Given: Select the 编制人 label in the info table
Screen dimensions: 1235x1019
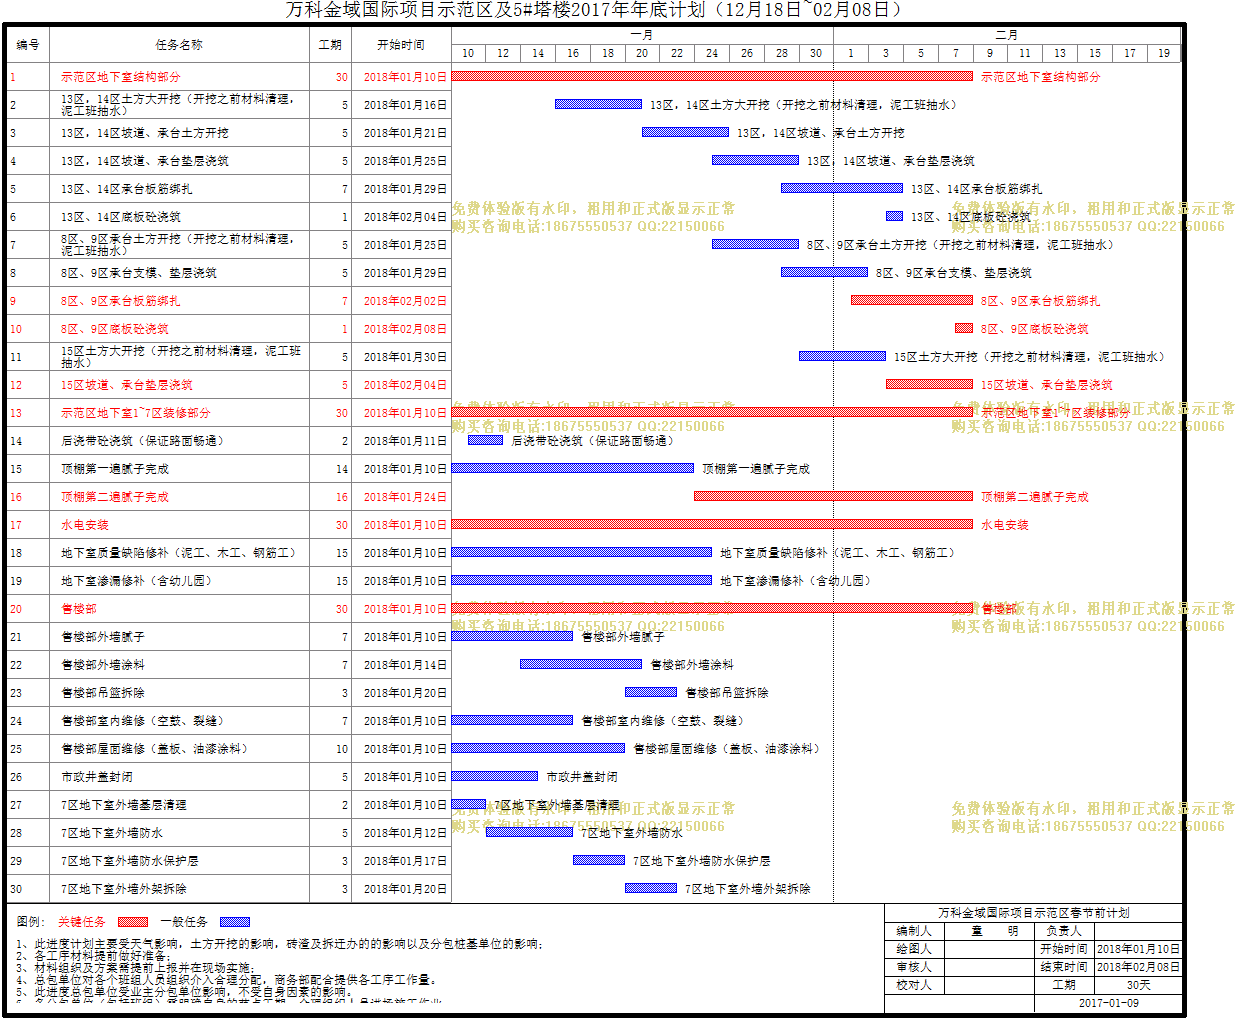Looking at the screenshot, I should tap(914, 931).
